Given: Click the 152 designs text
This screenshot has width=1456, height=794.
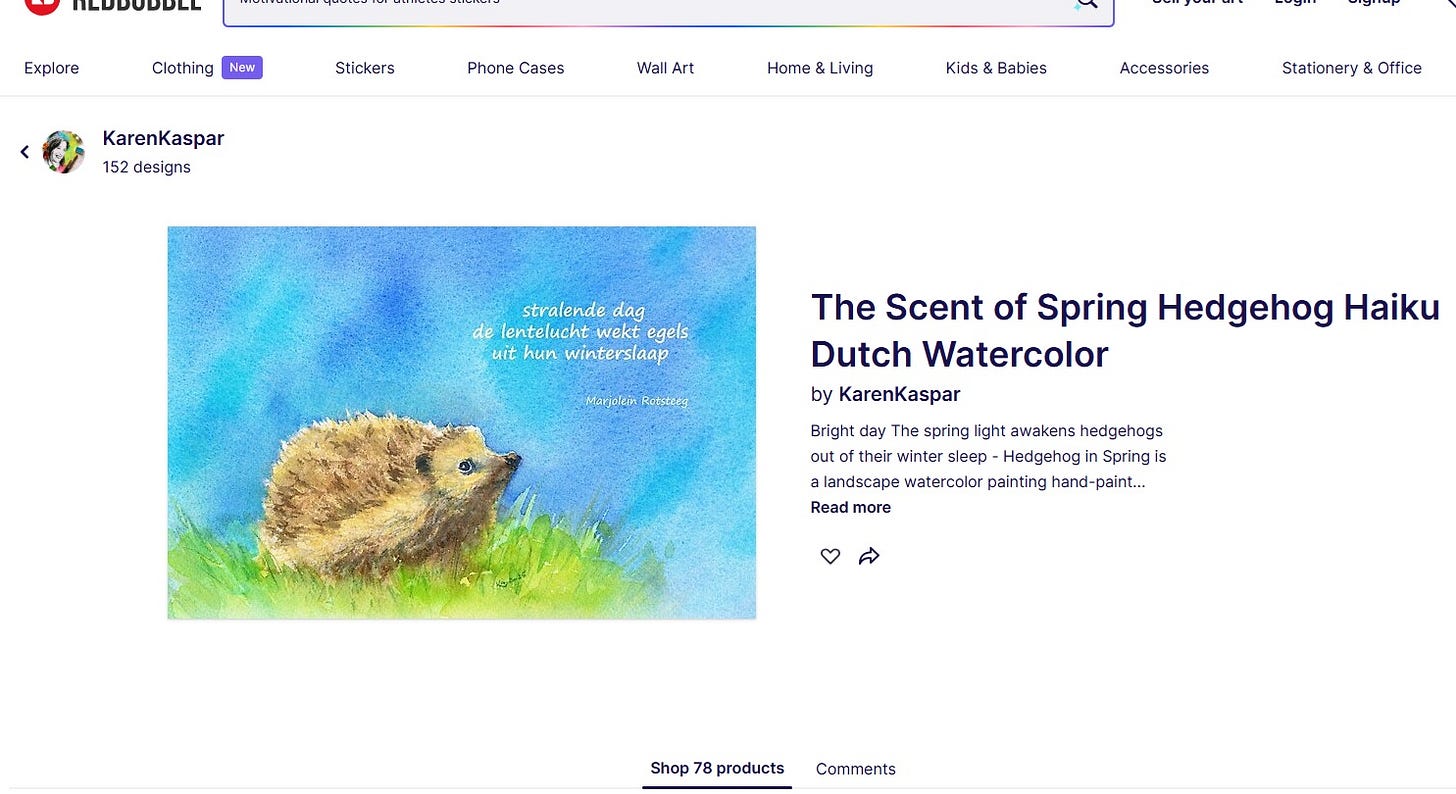Looking at the screenshot, I should point(146,167).
